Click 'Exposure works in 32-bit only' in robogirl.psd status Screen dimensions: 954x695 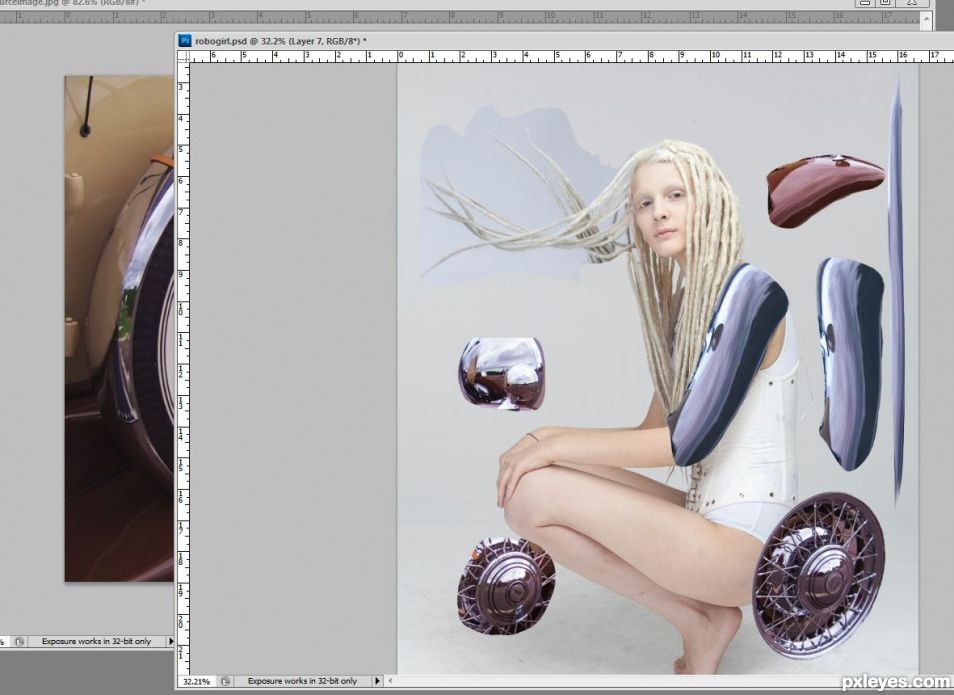tap(302, 681)
